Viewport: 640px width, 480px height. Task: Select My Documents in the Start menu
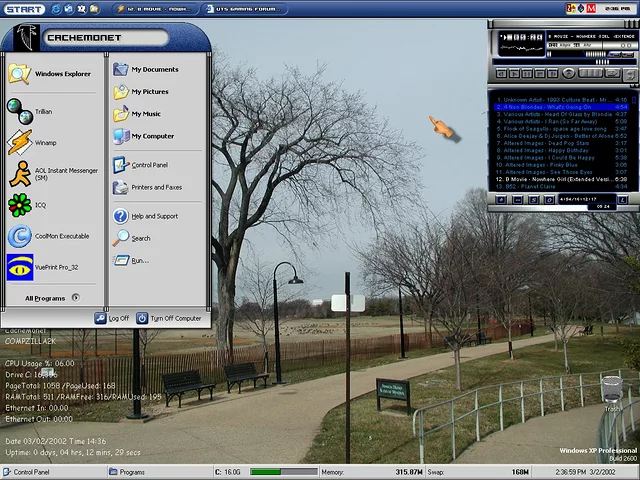(x=154, y=70)
